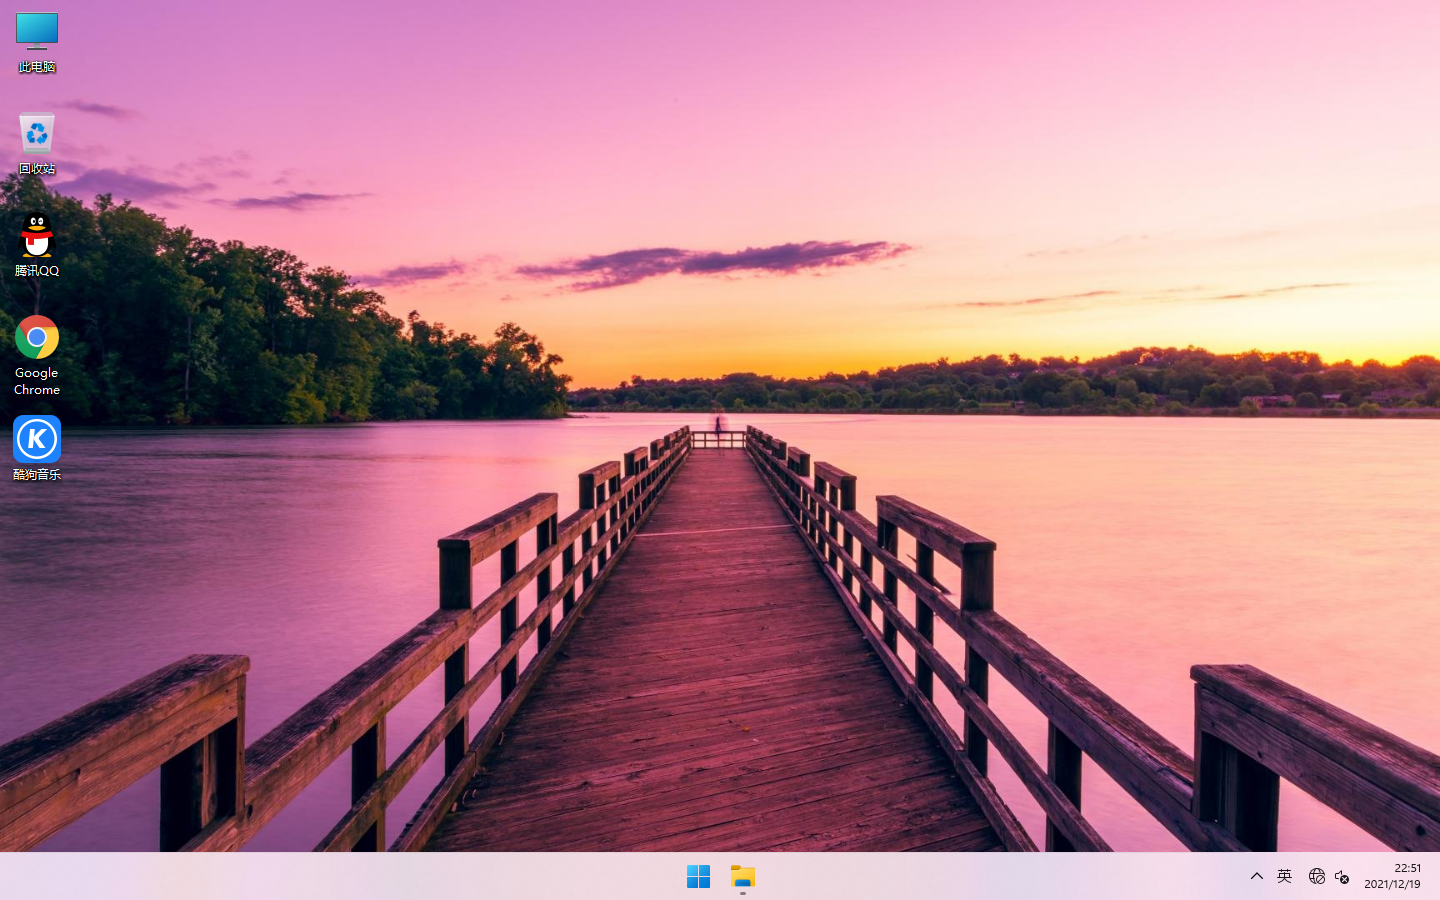Click the "酷狗音乐" text label

click(37, 474)
